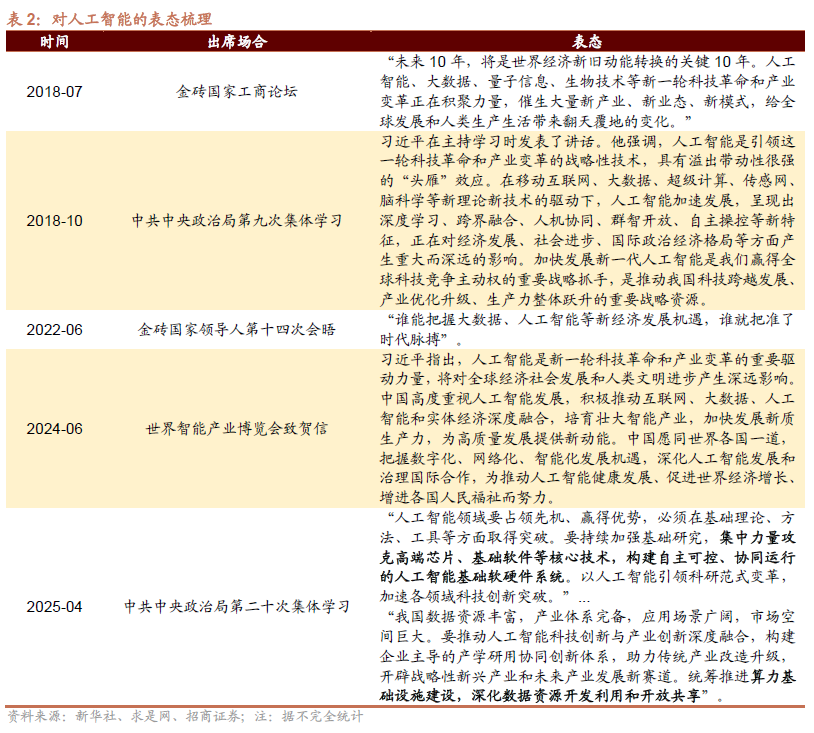This screenshot has height=733, width=814.
Task: Select the cell '世界智能产业博览会致贺信'
Action: 237,429
